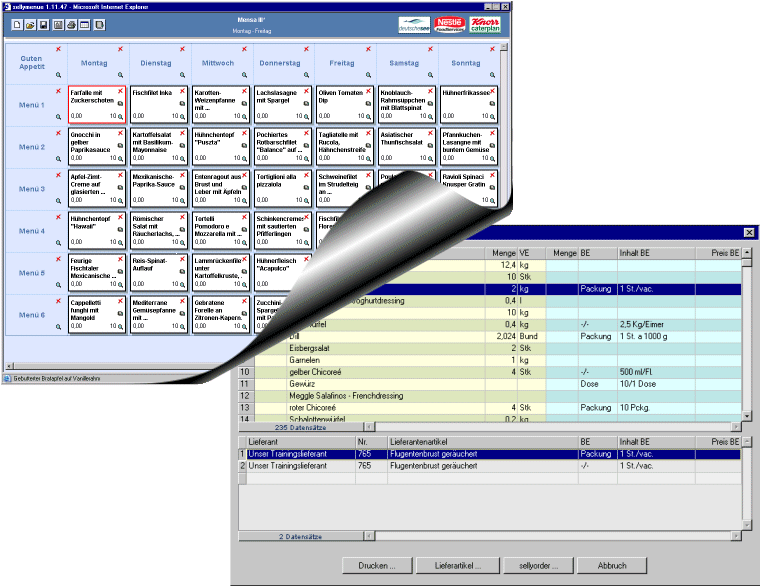Click the Print toolbar icon
This screenshot has height=587, width=761.
(x=71, y=25)
